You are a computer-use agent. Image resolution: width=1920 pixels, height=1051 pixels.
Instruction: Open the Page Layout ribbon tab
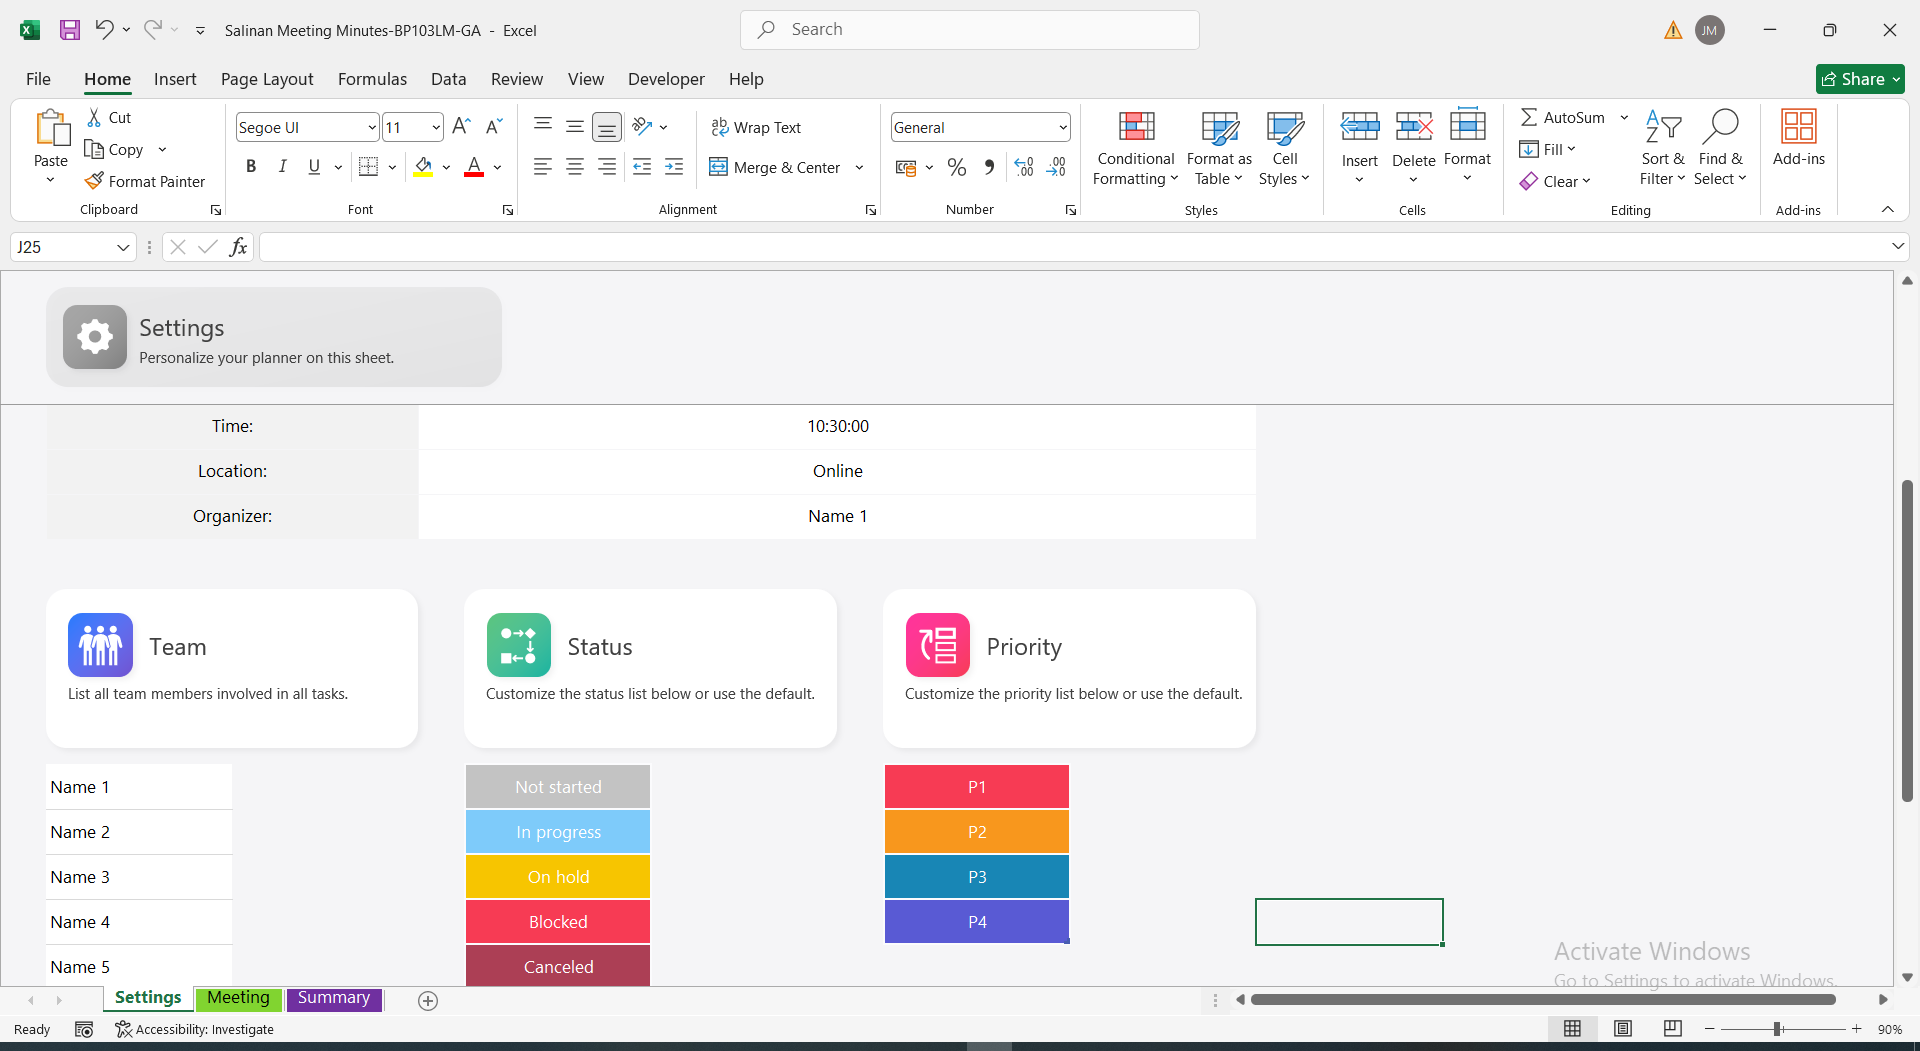click(267, 79)
